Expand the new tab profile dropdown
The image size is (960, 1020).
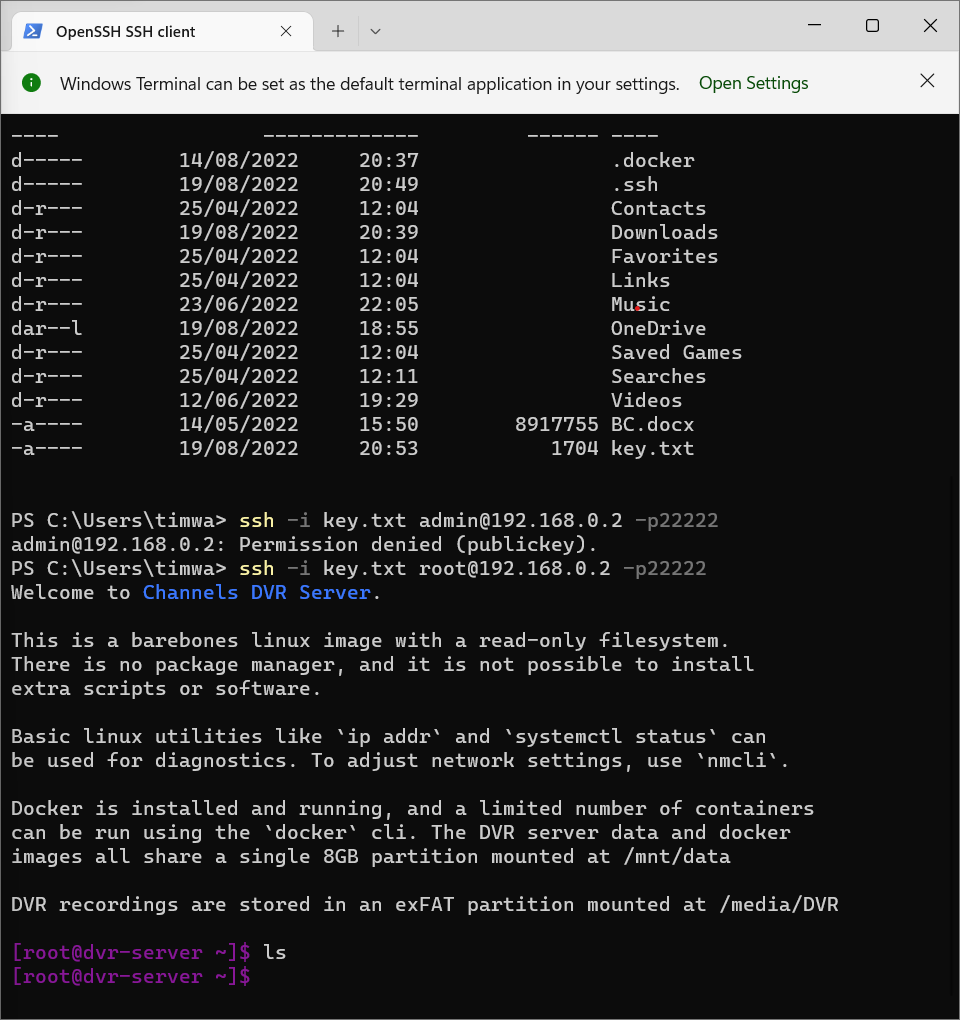point(375,31)
